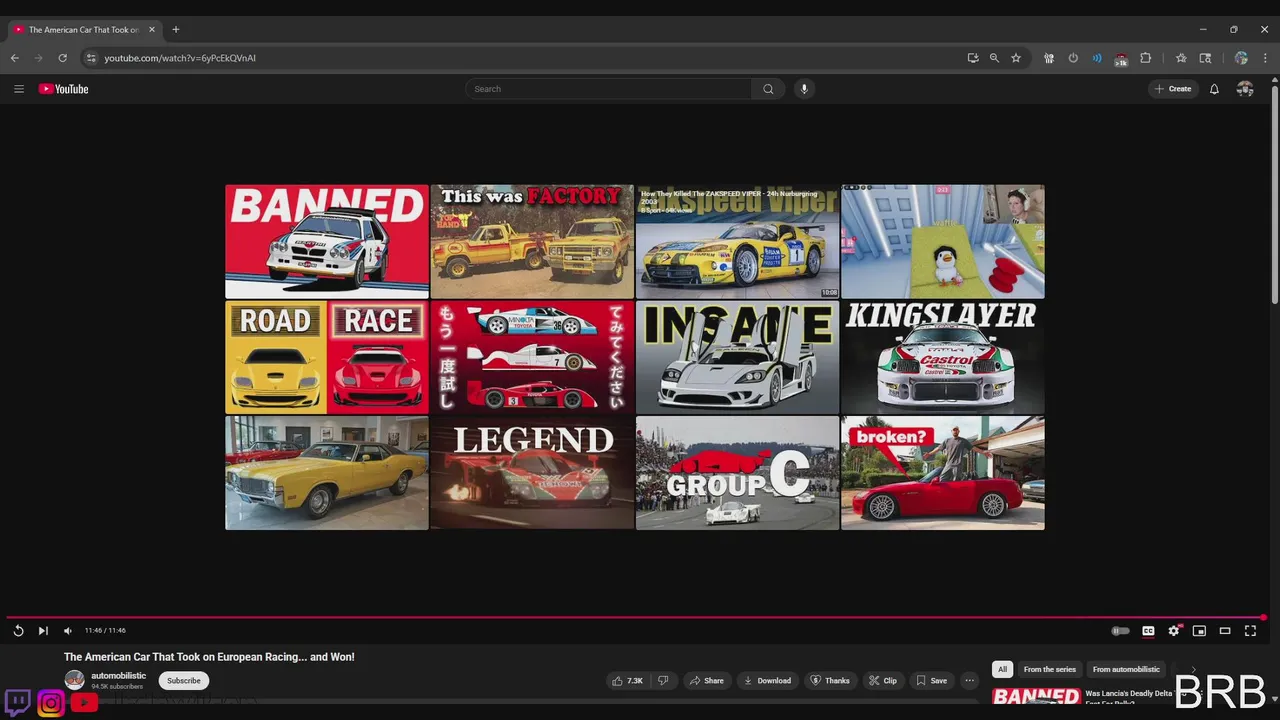Click the Instagram overlay icon
The height and width of the screenshot is (720, 1280).
coord(51,703)
